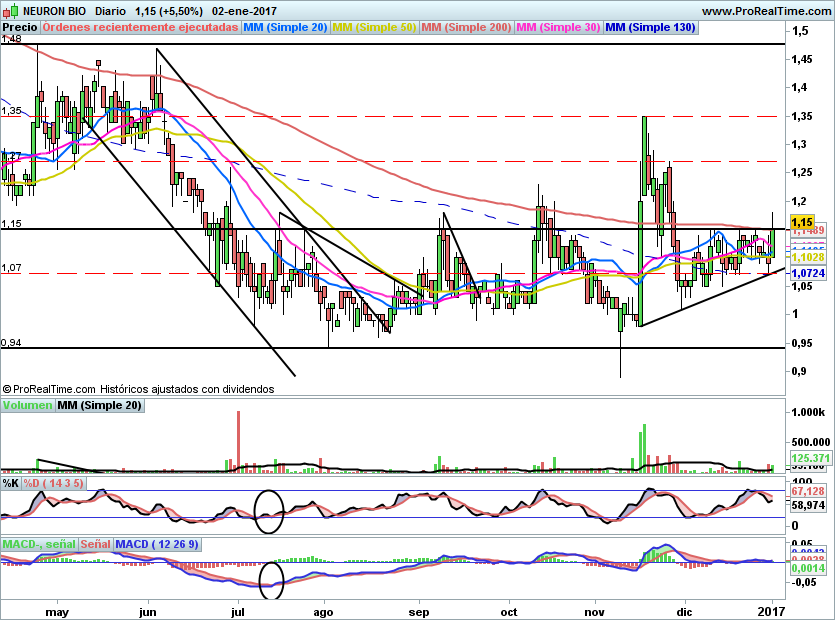
Task: Toggle the yellow MM (Simple 50) indicator
Action: tap(374, 28)
